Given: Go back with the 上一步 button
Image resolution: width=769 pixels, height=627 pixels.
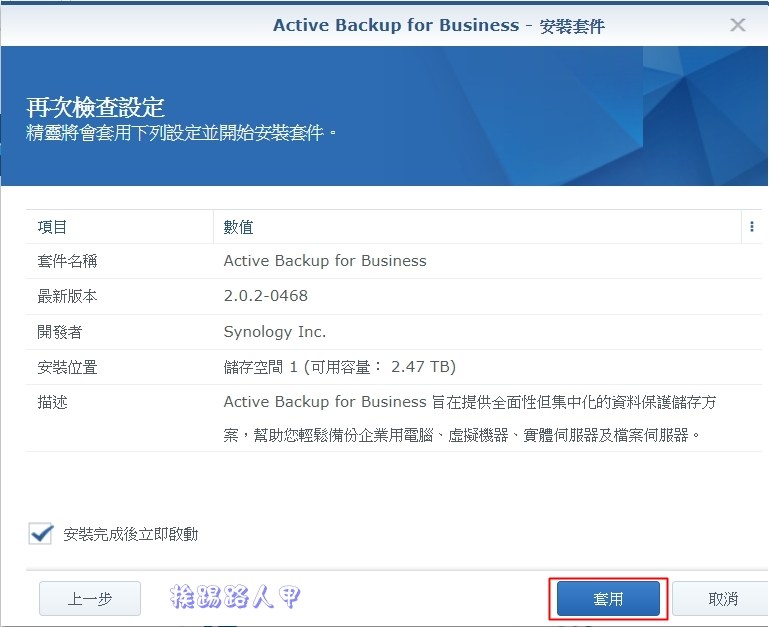Looking at the screenshot, I should (x=90, y=599).
